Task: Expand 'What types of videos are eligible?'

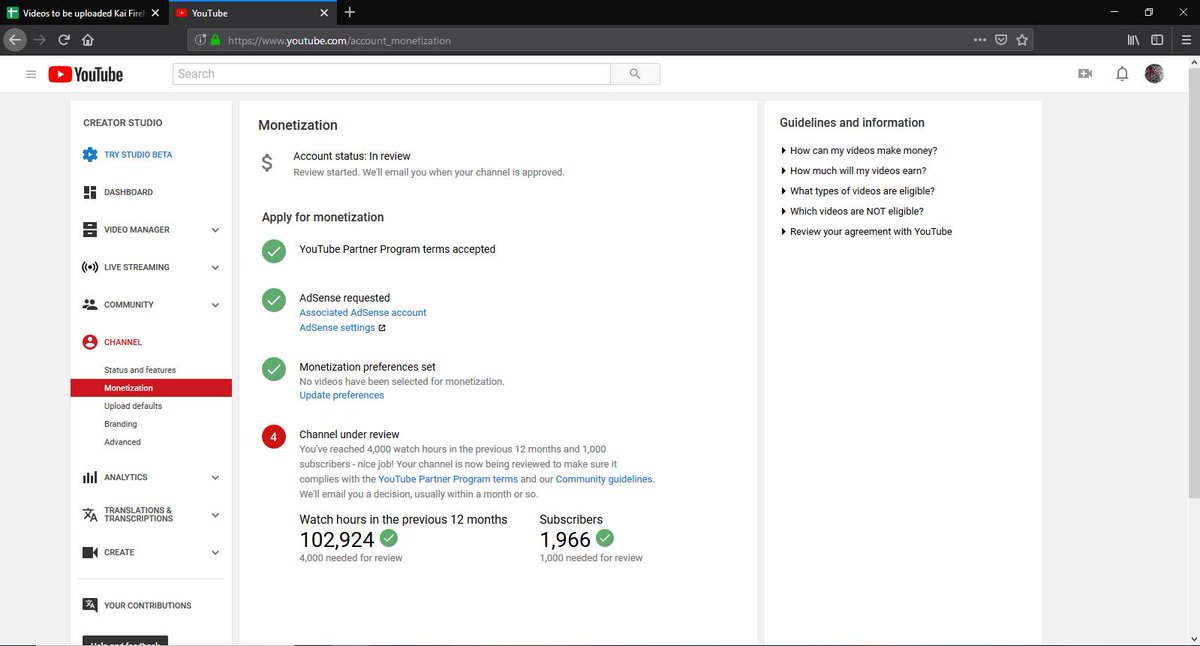Action: pos(857,191)
